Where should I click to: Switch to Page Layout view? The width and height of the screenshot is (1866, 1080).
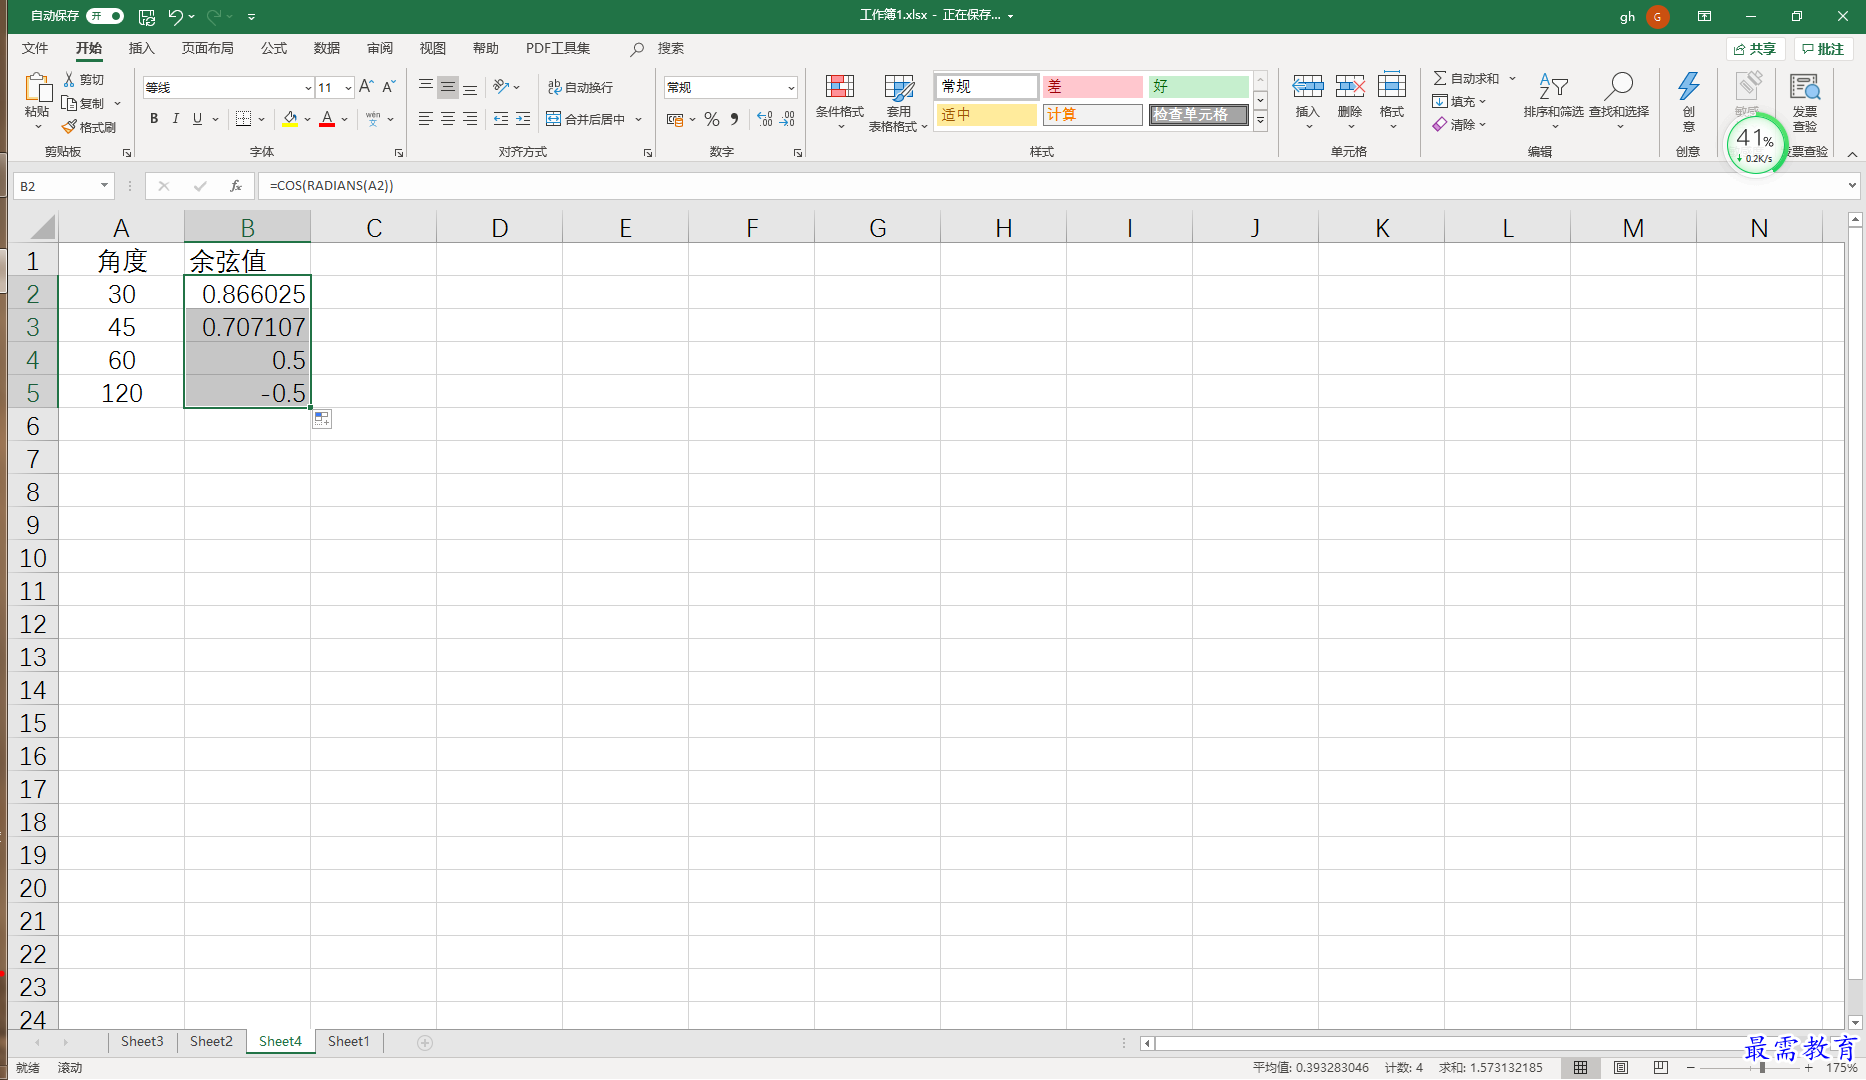[x=1621, y=1068]
